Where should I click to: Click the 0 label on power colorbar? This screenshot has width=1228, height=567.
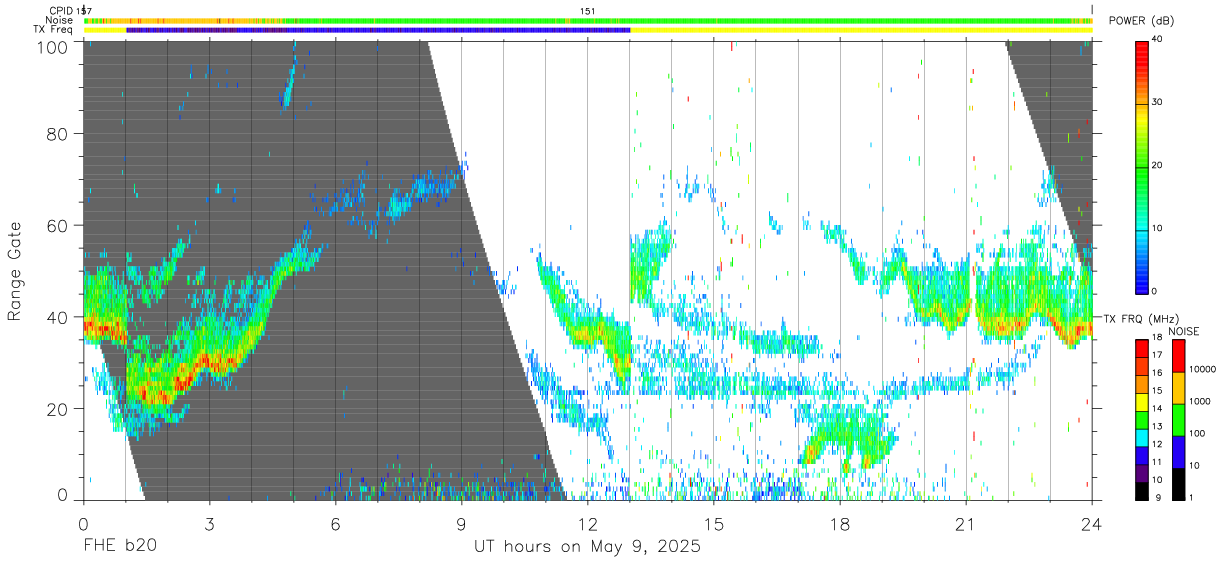(1156, 291)
